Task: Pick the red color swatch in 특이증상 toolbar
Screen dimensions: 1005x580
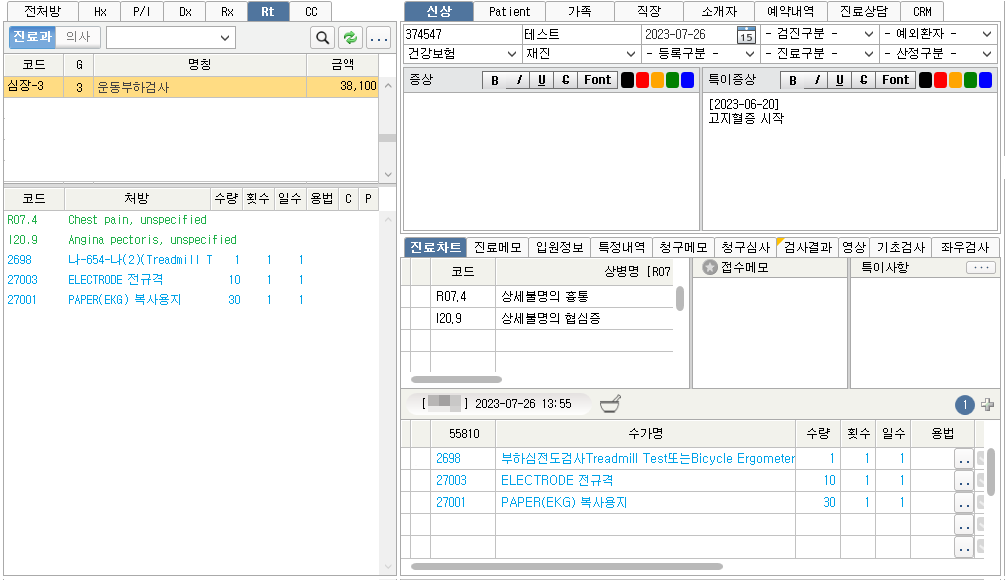Action: [941, 80]
